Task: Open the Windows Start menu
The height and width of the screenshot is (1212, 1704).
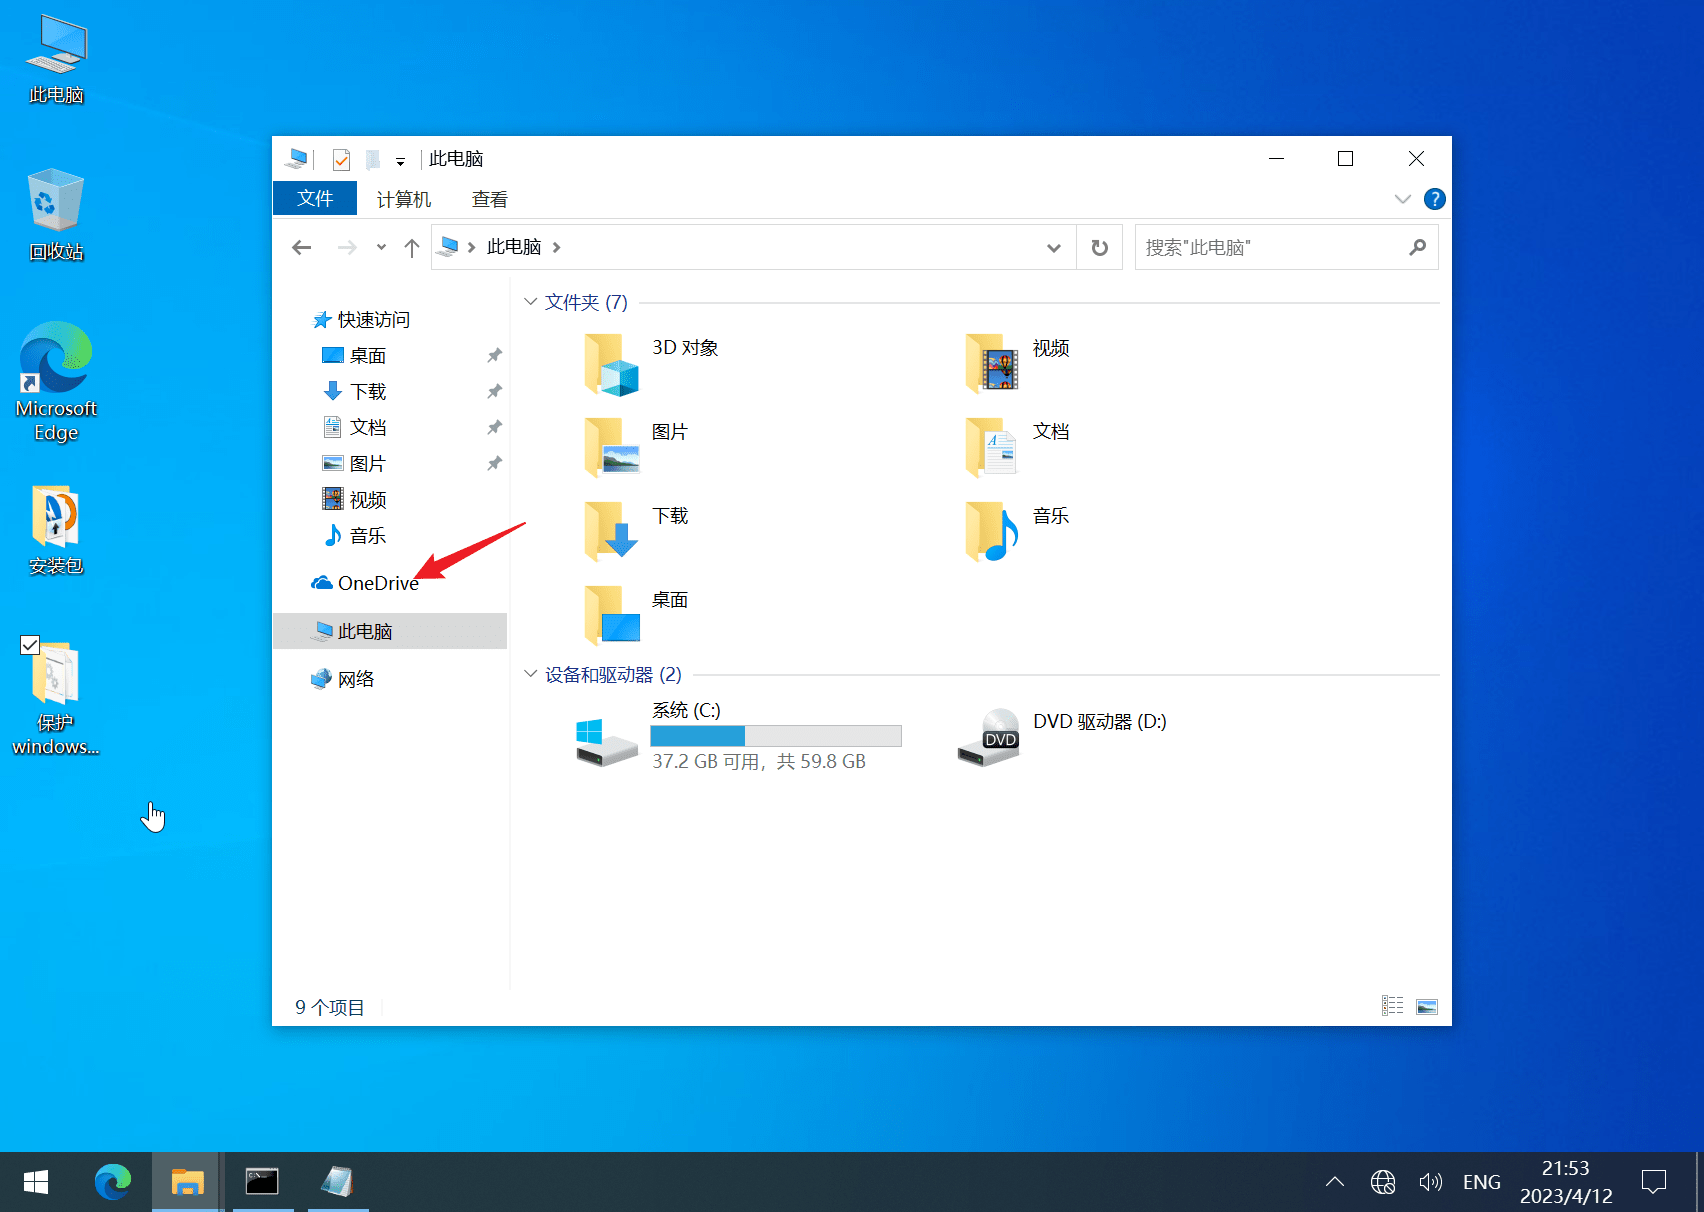Action: [x=36, y=1182]
